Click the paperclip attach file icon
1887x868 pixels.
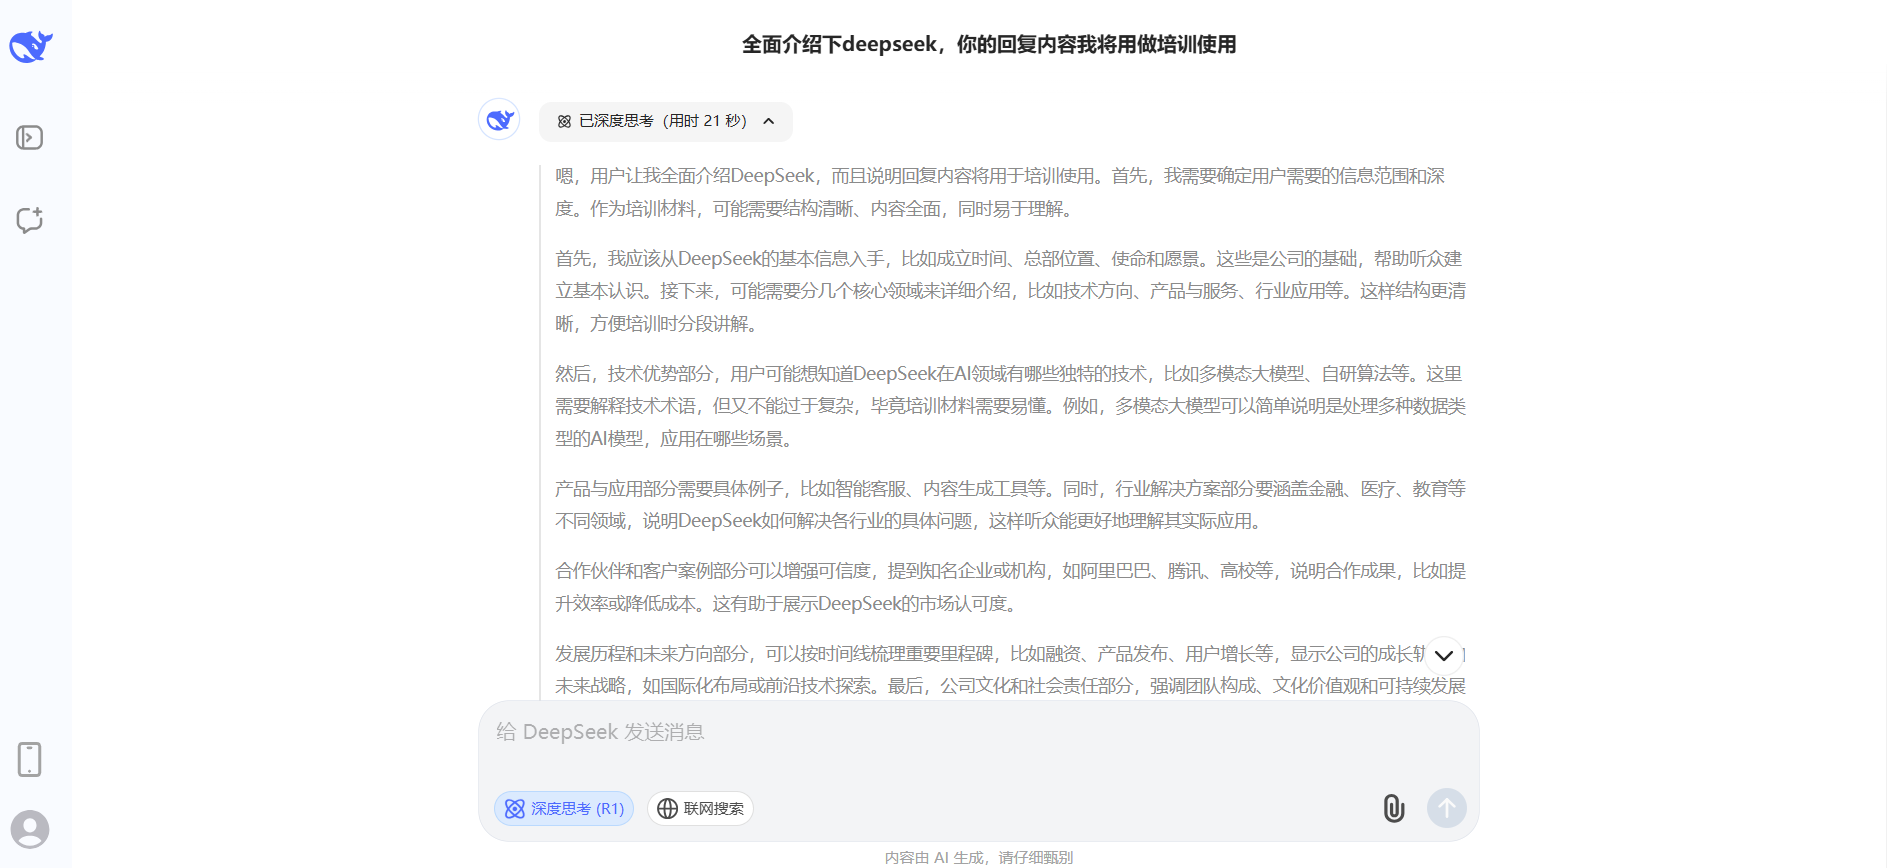tap(1393, 808)
